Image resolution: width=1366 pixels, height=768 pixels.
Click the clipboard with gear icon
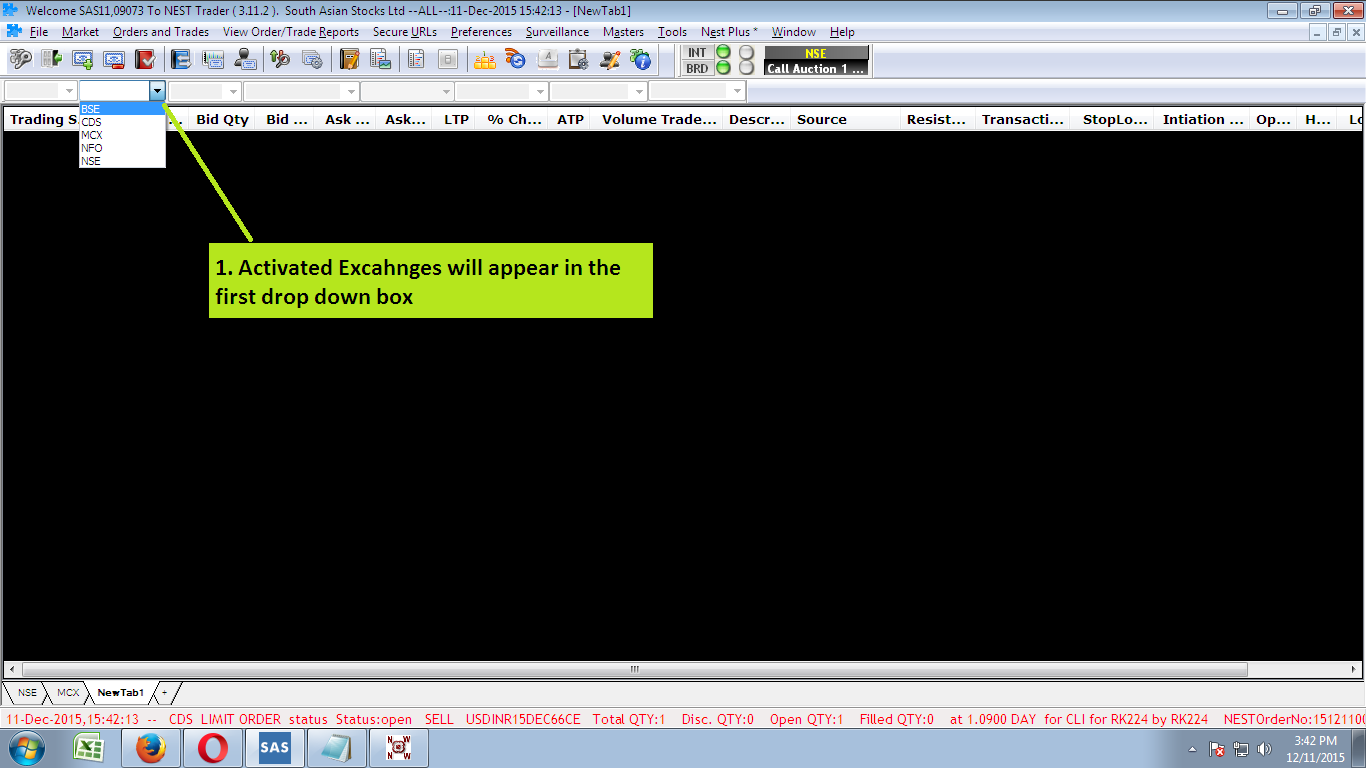pos(578,60)
